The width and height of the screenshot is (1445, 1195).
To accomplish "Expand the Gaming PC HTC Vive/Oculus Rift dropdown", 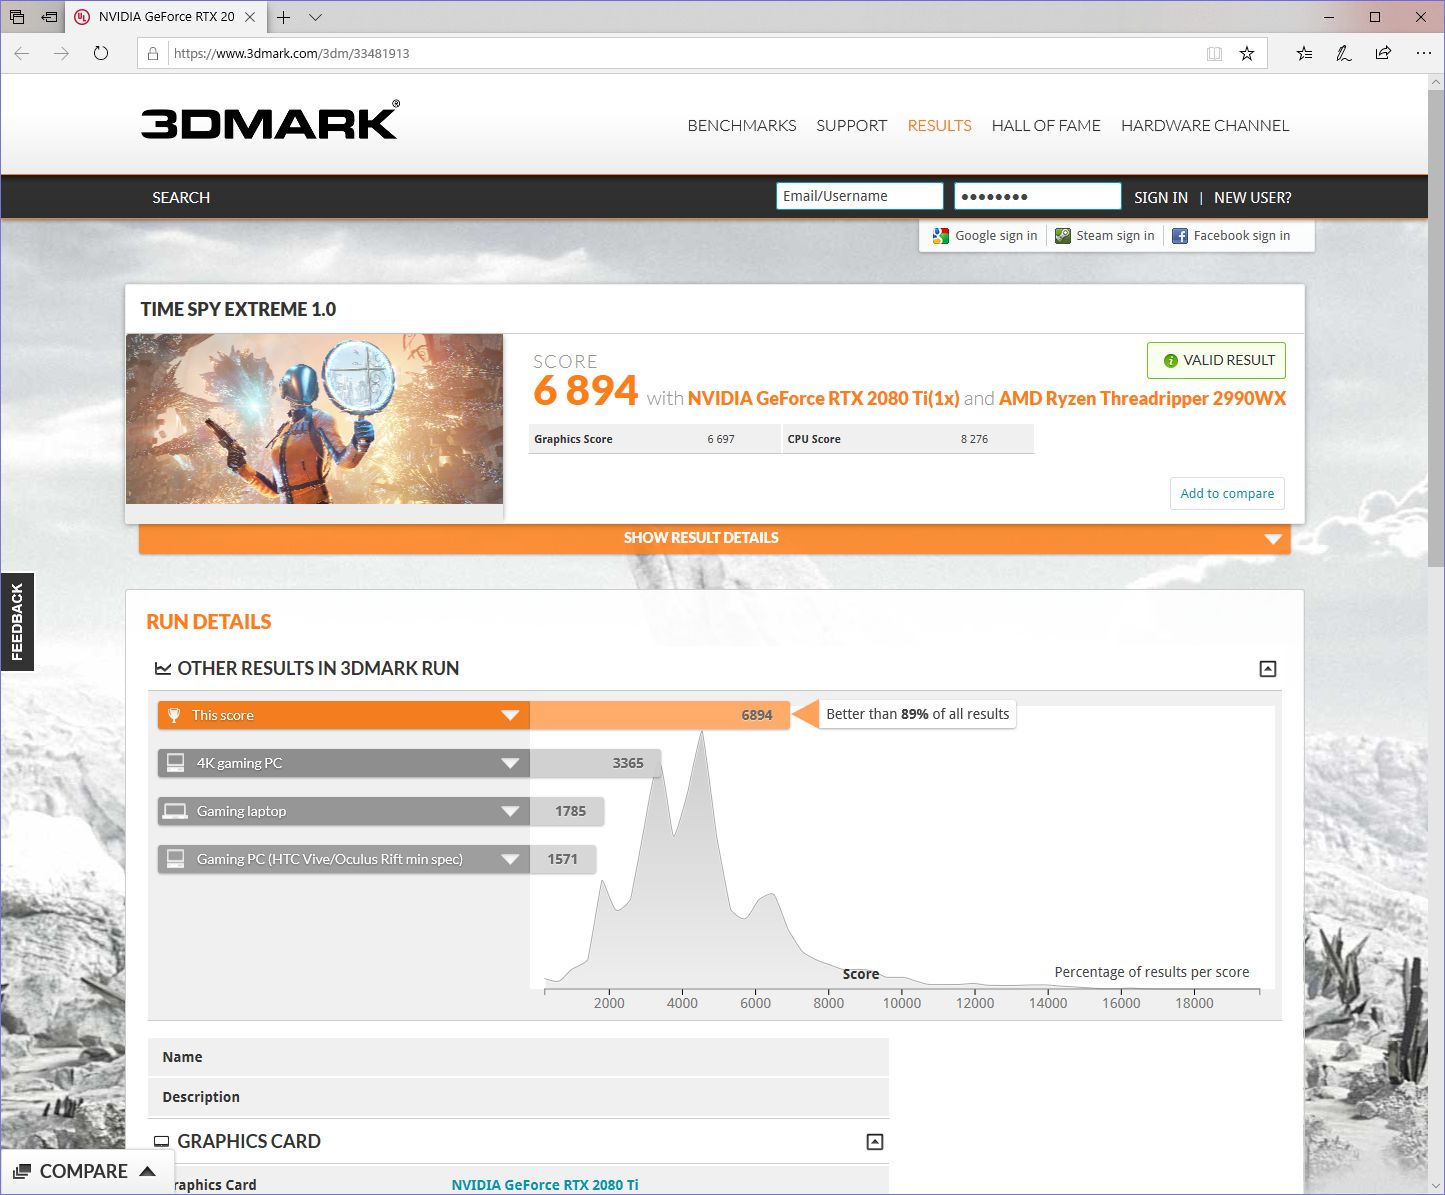I will (x=510, y=859).
